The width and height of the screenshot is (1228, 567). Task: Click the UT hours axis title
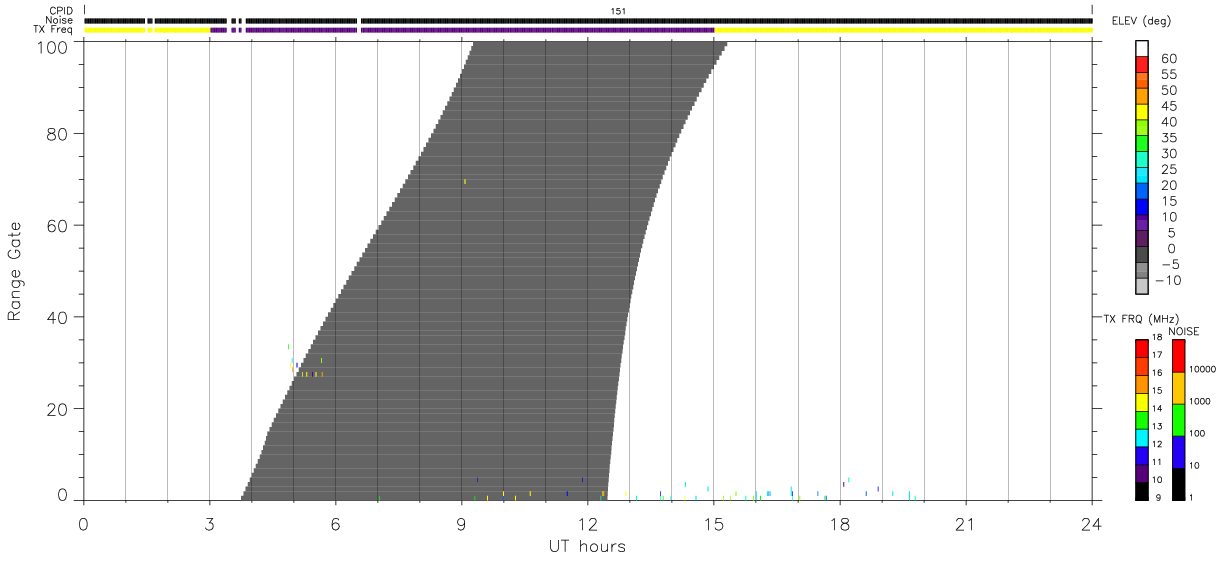[x=587, y=546]
